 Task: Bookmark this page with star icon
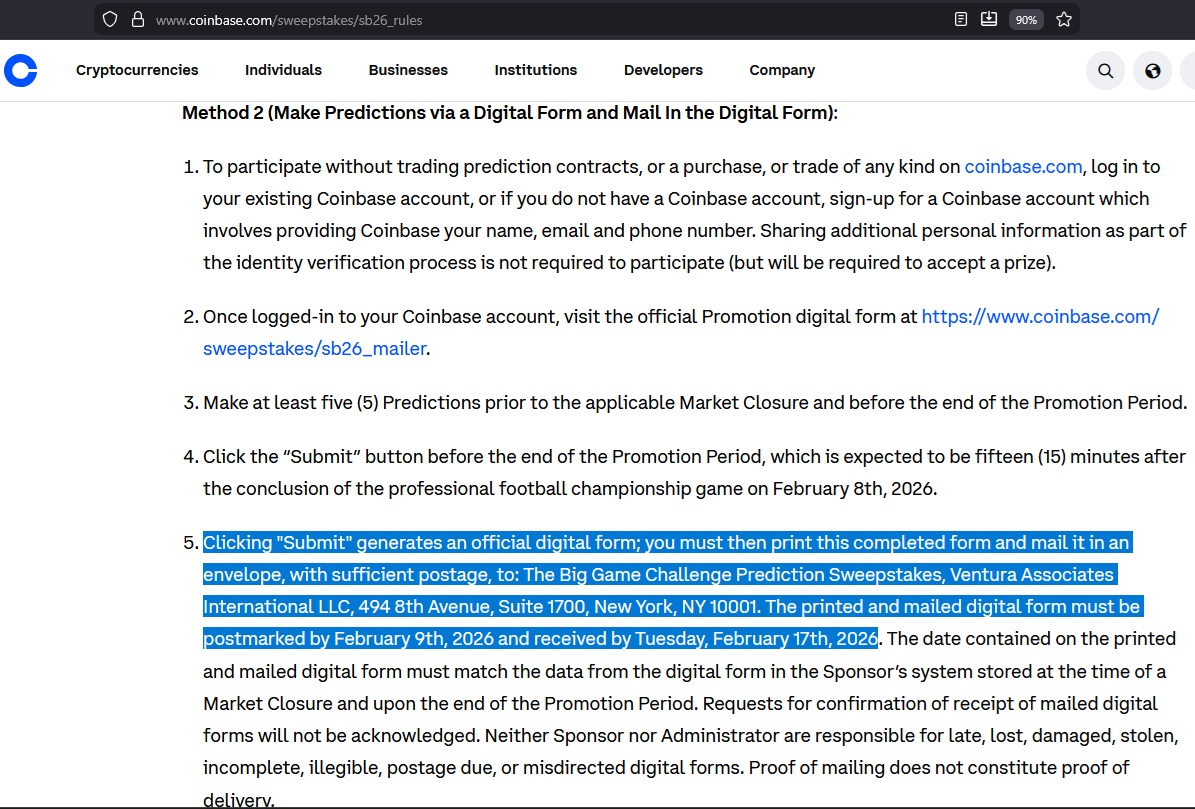[x=1064, y=19]
